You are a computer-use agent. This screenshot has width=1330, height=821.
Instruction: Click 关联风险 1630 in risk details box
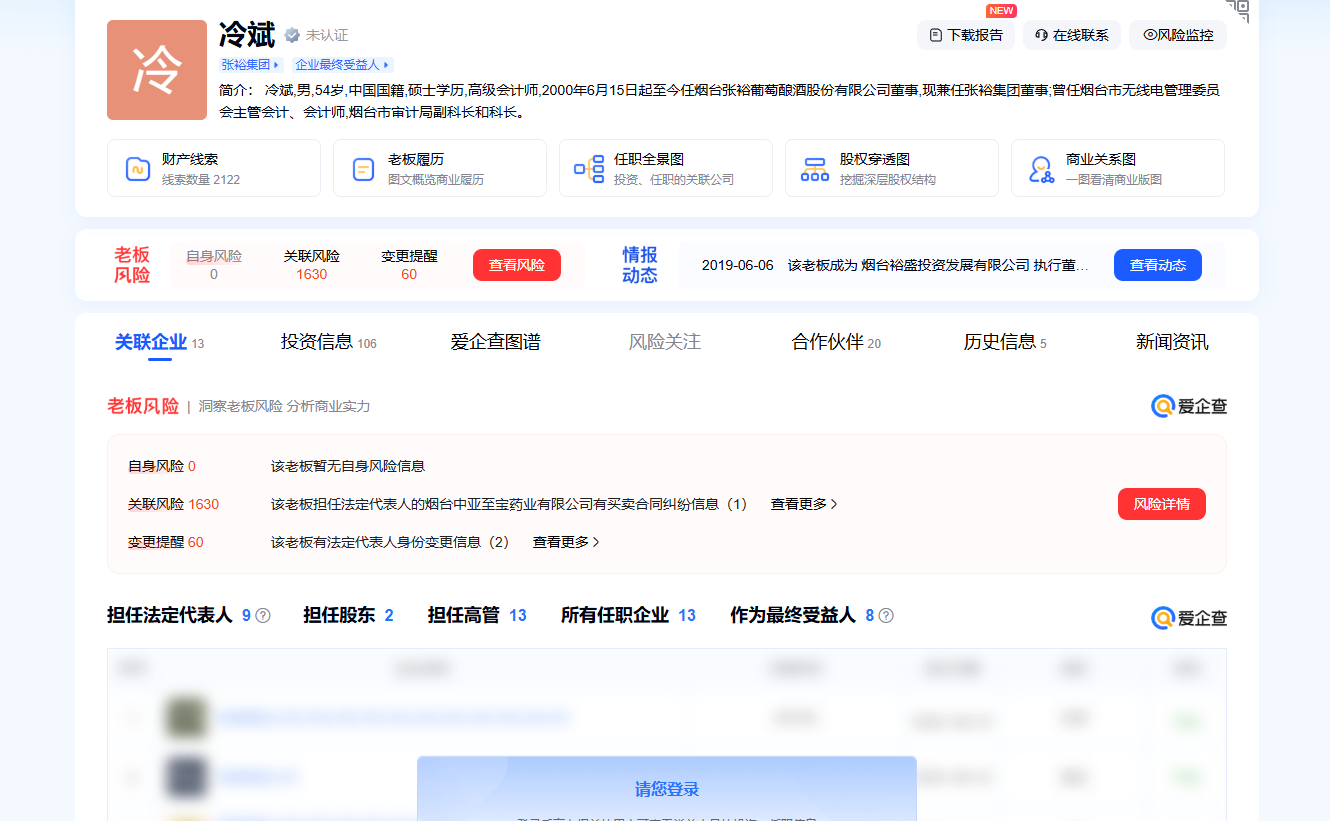173,504
